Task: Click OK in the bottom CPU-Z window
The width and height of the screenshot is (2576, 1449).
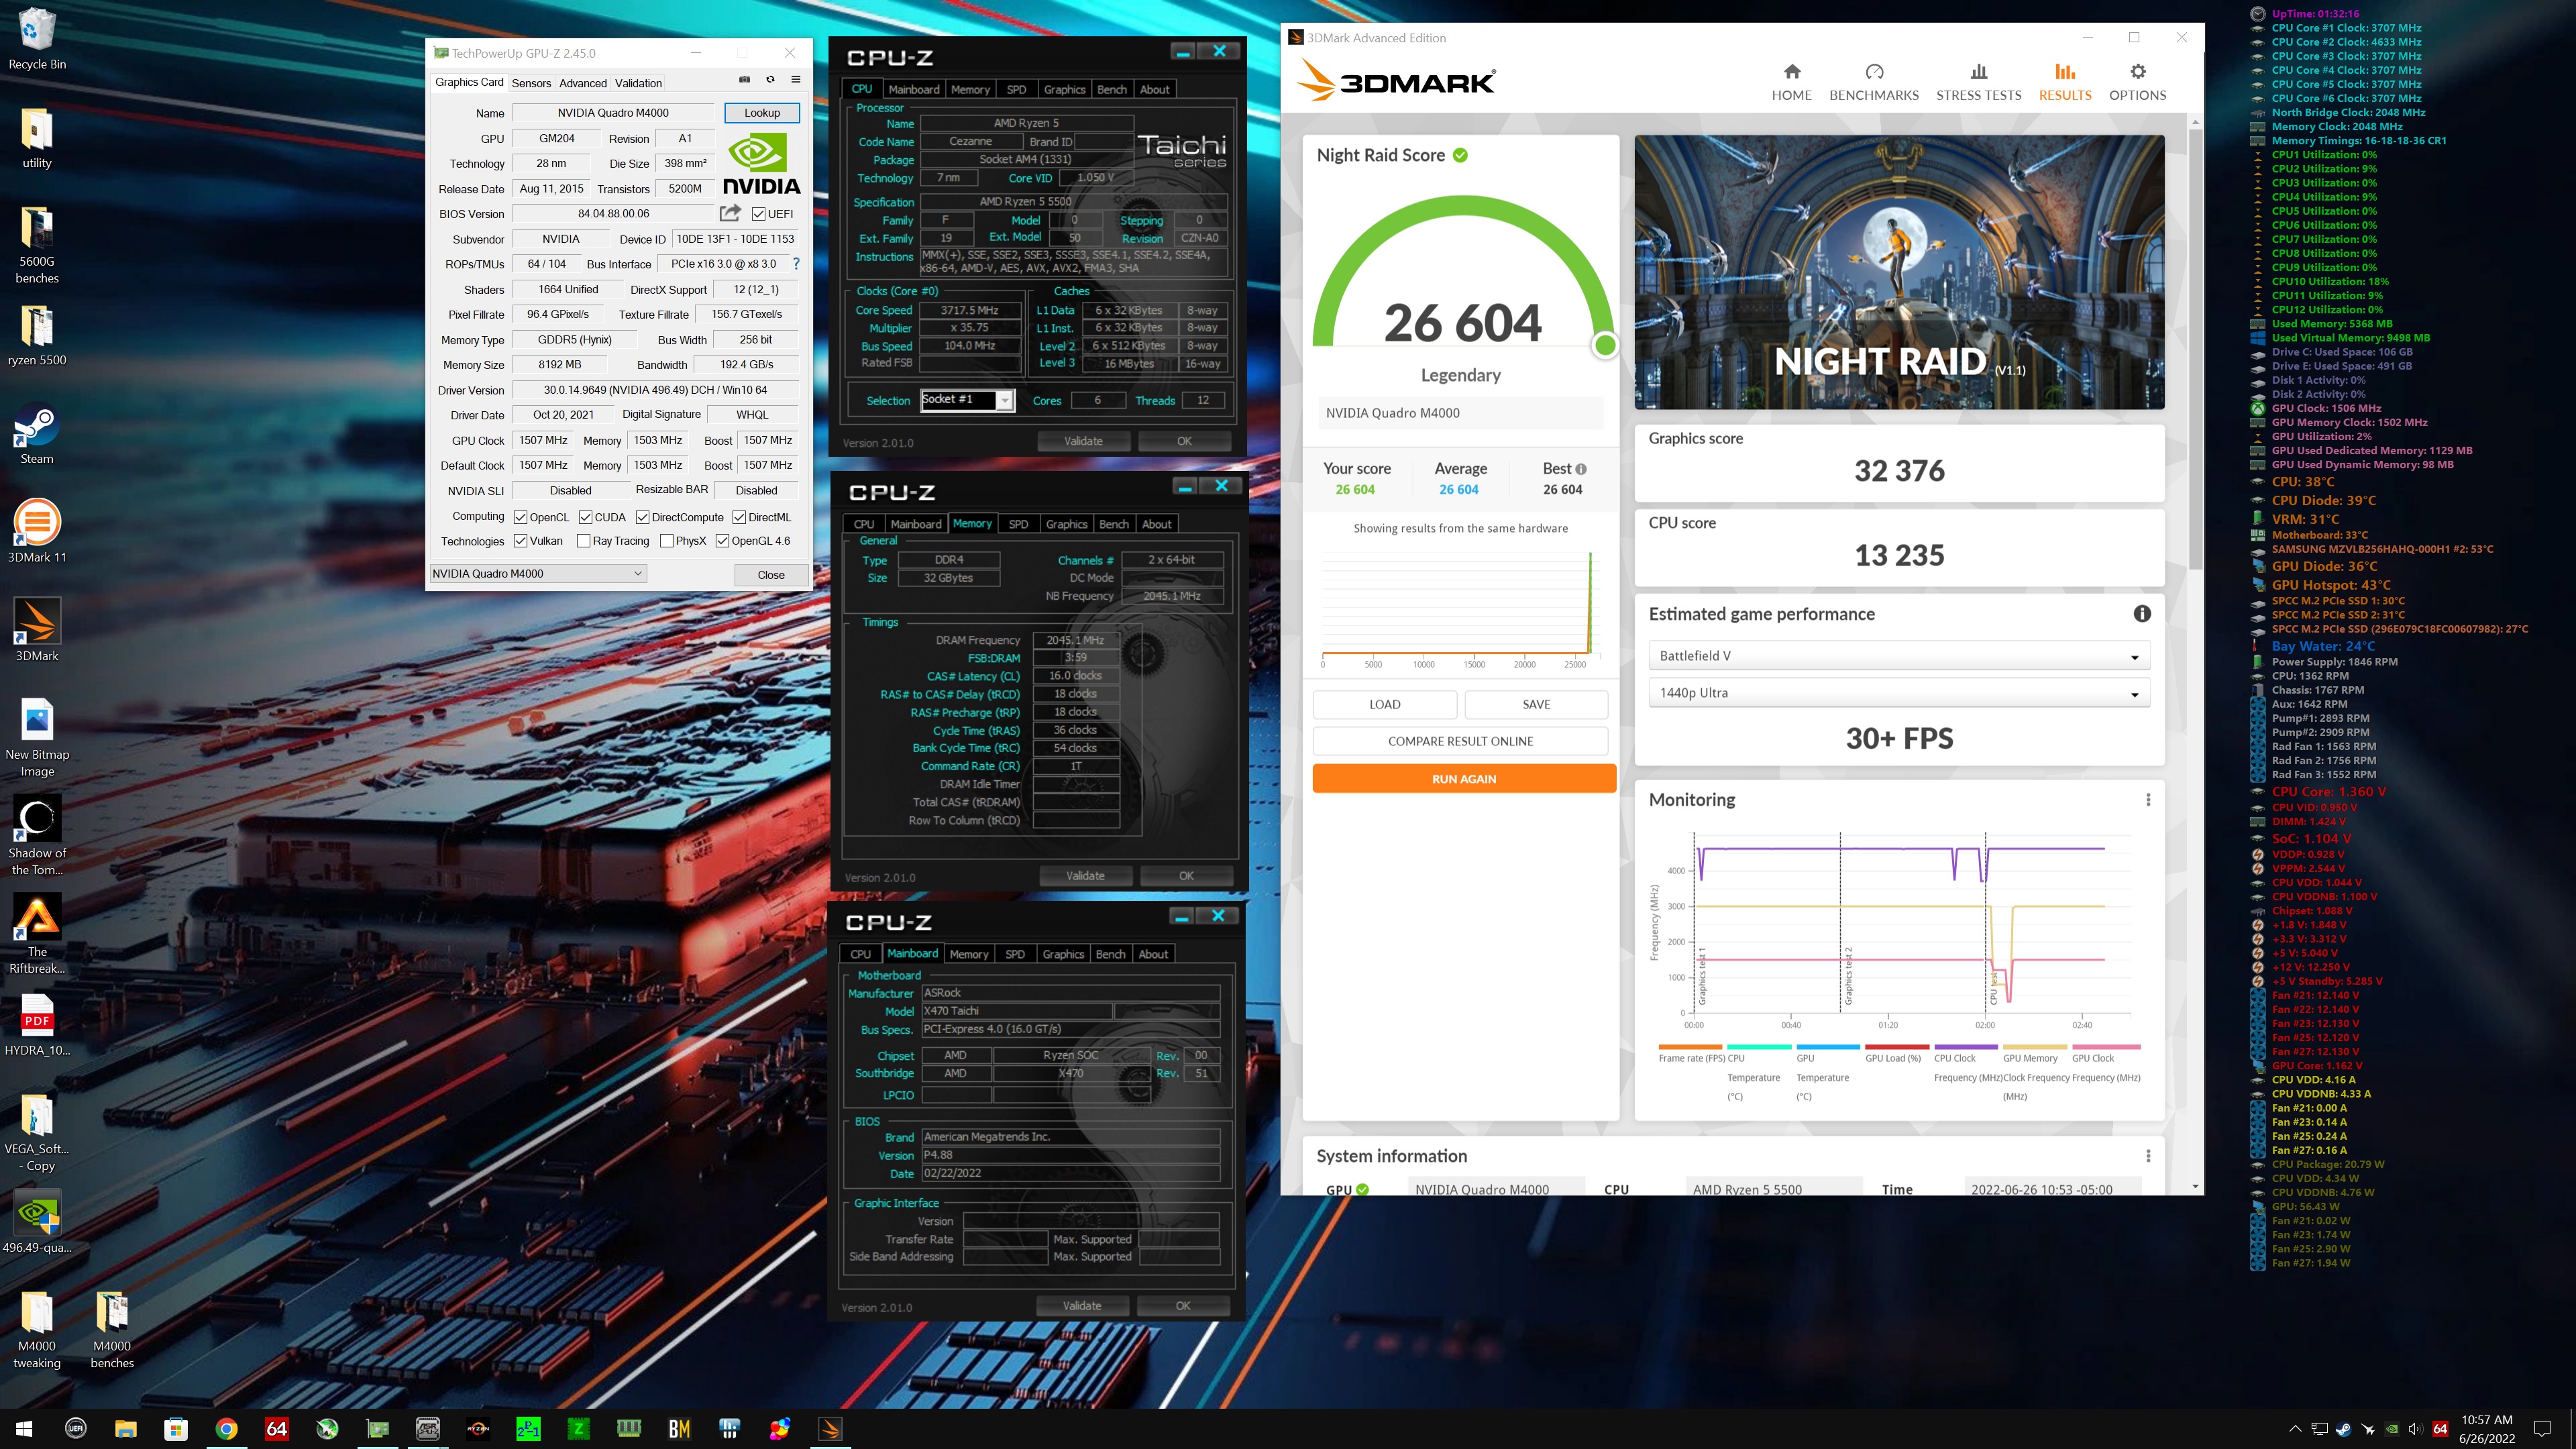Action: (1183, 1306)
